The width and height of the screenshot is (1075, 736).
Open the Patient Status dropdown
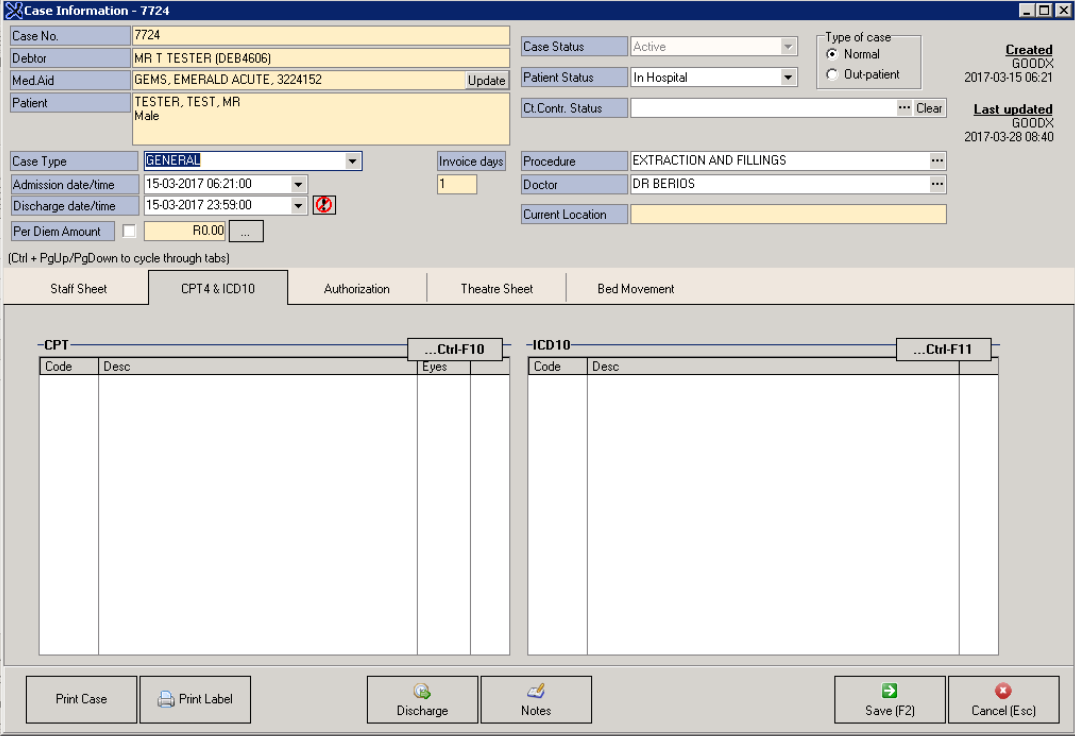(788, 76)
